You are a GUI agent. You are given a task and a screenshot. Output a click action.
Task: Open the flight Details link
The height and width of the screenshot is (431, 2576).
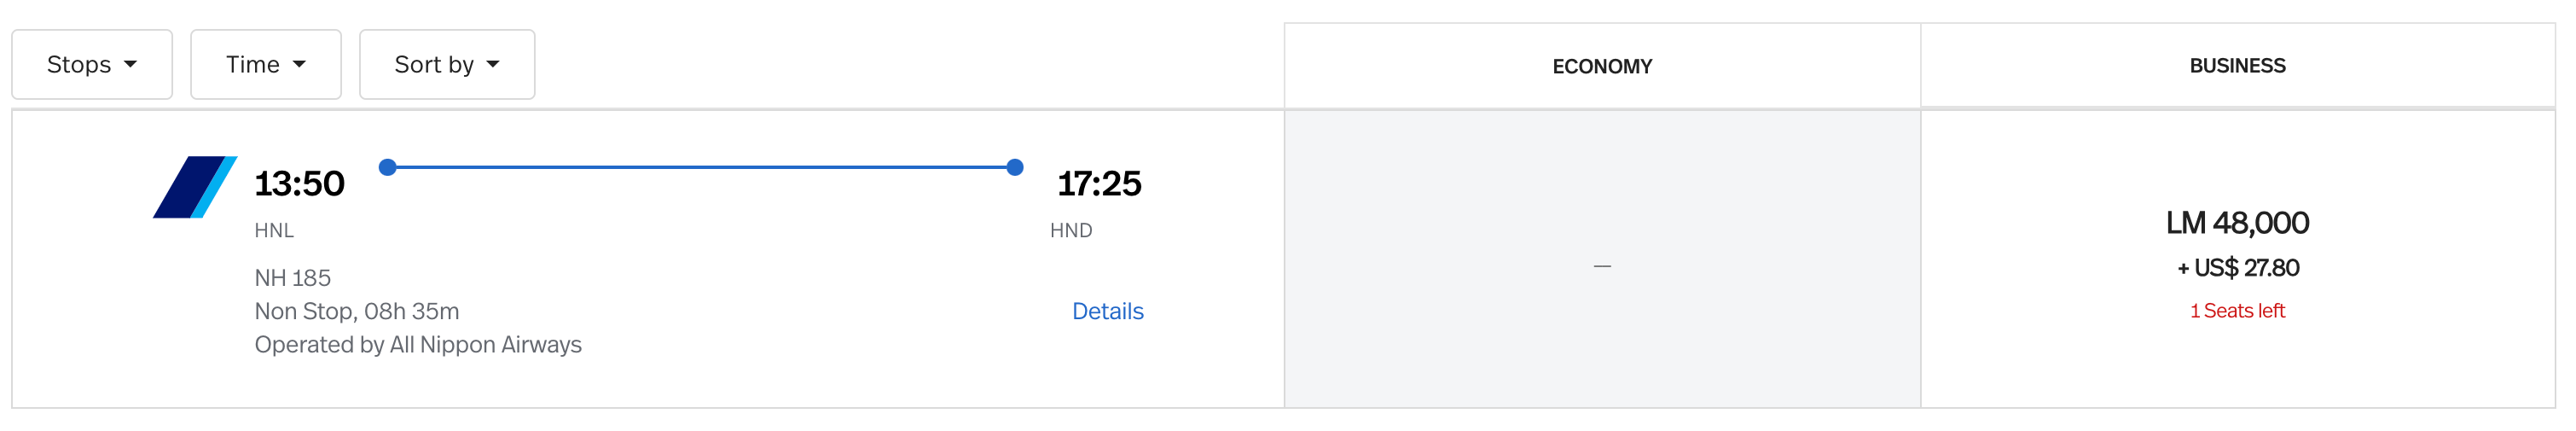tap(1107, 311)
